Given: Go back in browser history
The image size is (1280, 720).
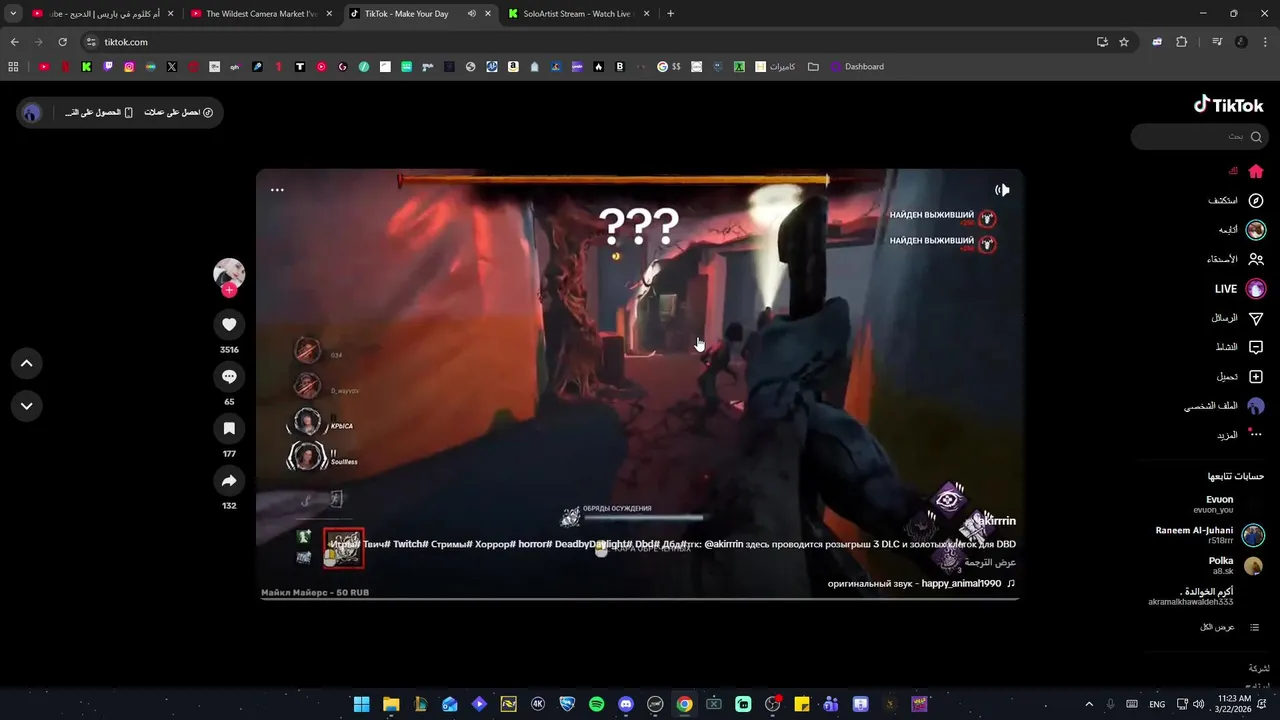Looking at the screenshot, I should (x=14, y=42).
